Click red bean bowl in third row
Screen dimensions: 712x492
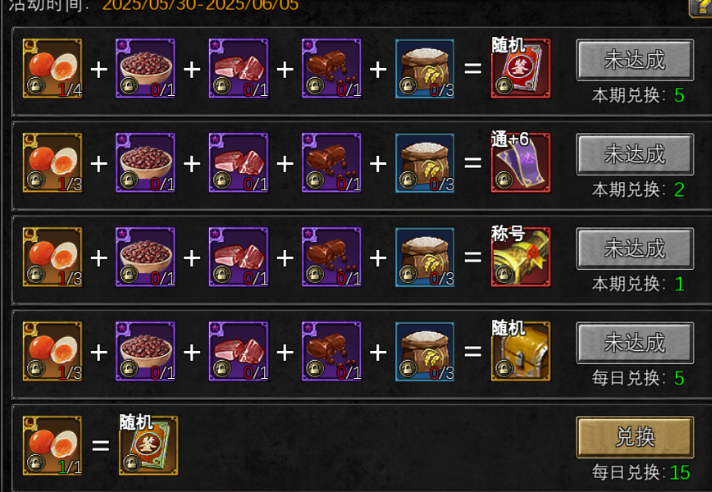tap(146, 257)
